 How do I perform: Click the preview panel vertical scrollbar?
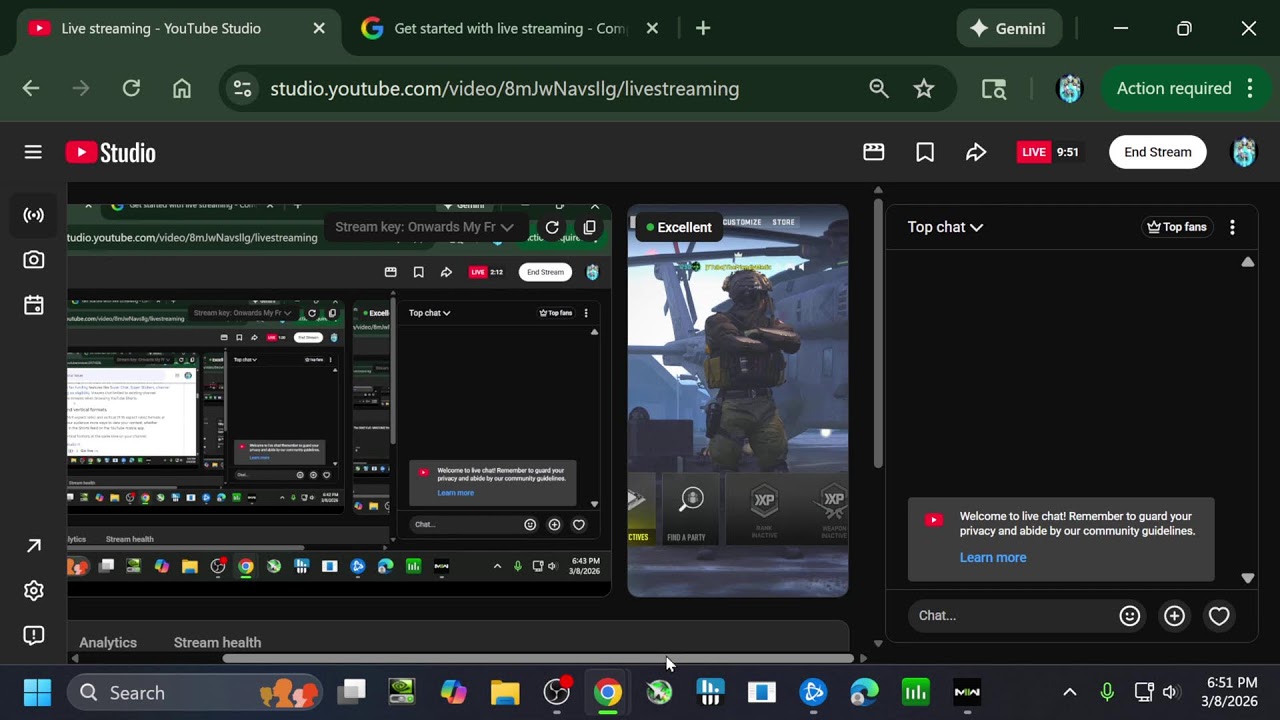[878, 332]
